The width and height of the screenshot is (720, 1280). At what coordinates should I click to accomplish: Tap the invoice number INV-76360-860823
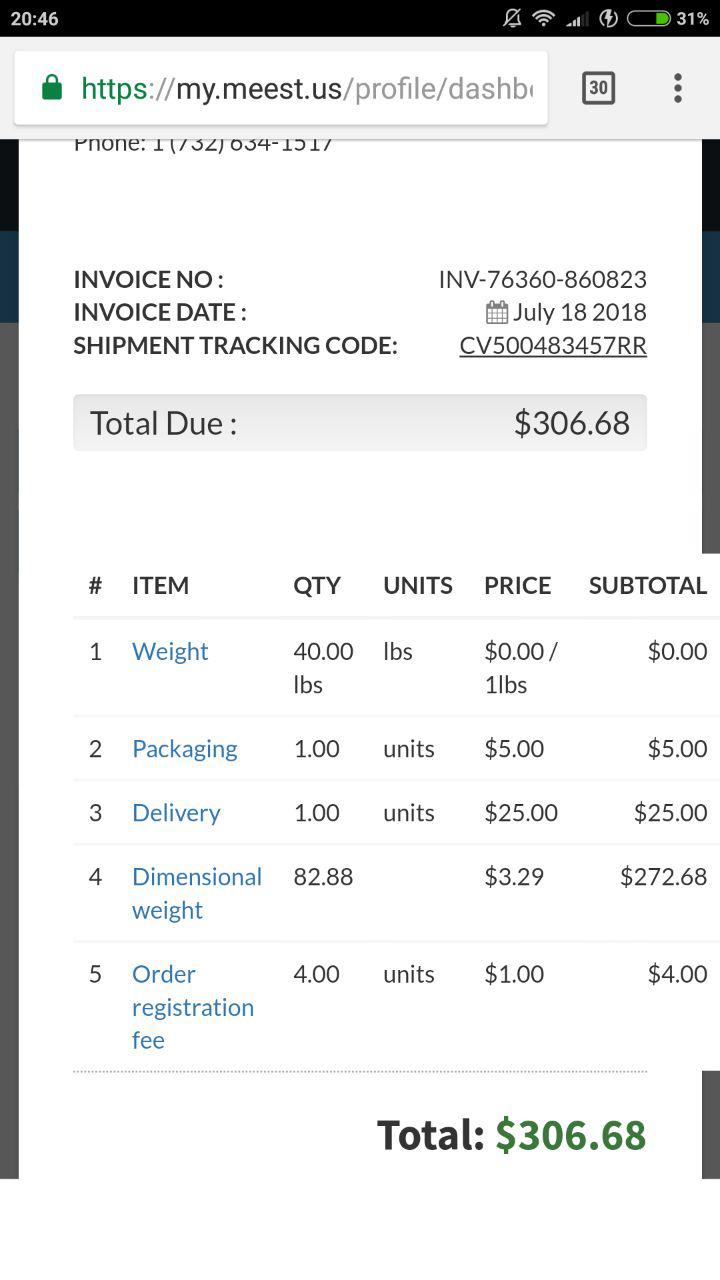click(x=542, y=280)
